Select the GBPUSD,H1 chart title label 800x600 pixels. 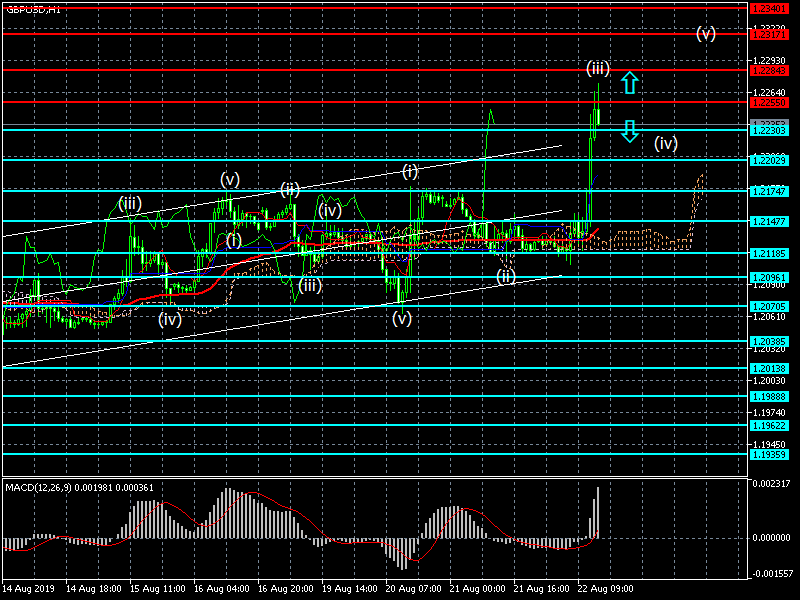[33, 8]
